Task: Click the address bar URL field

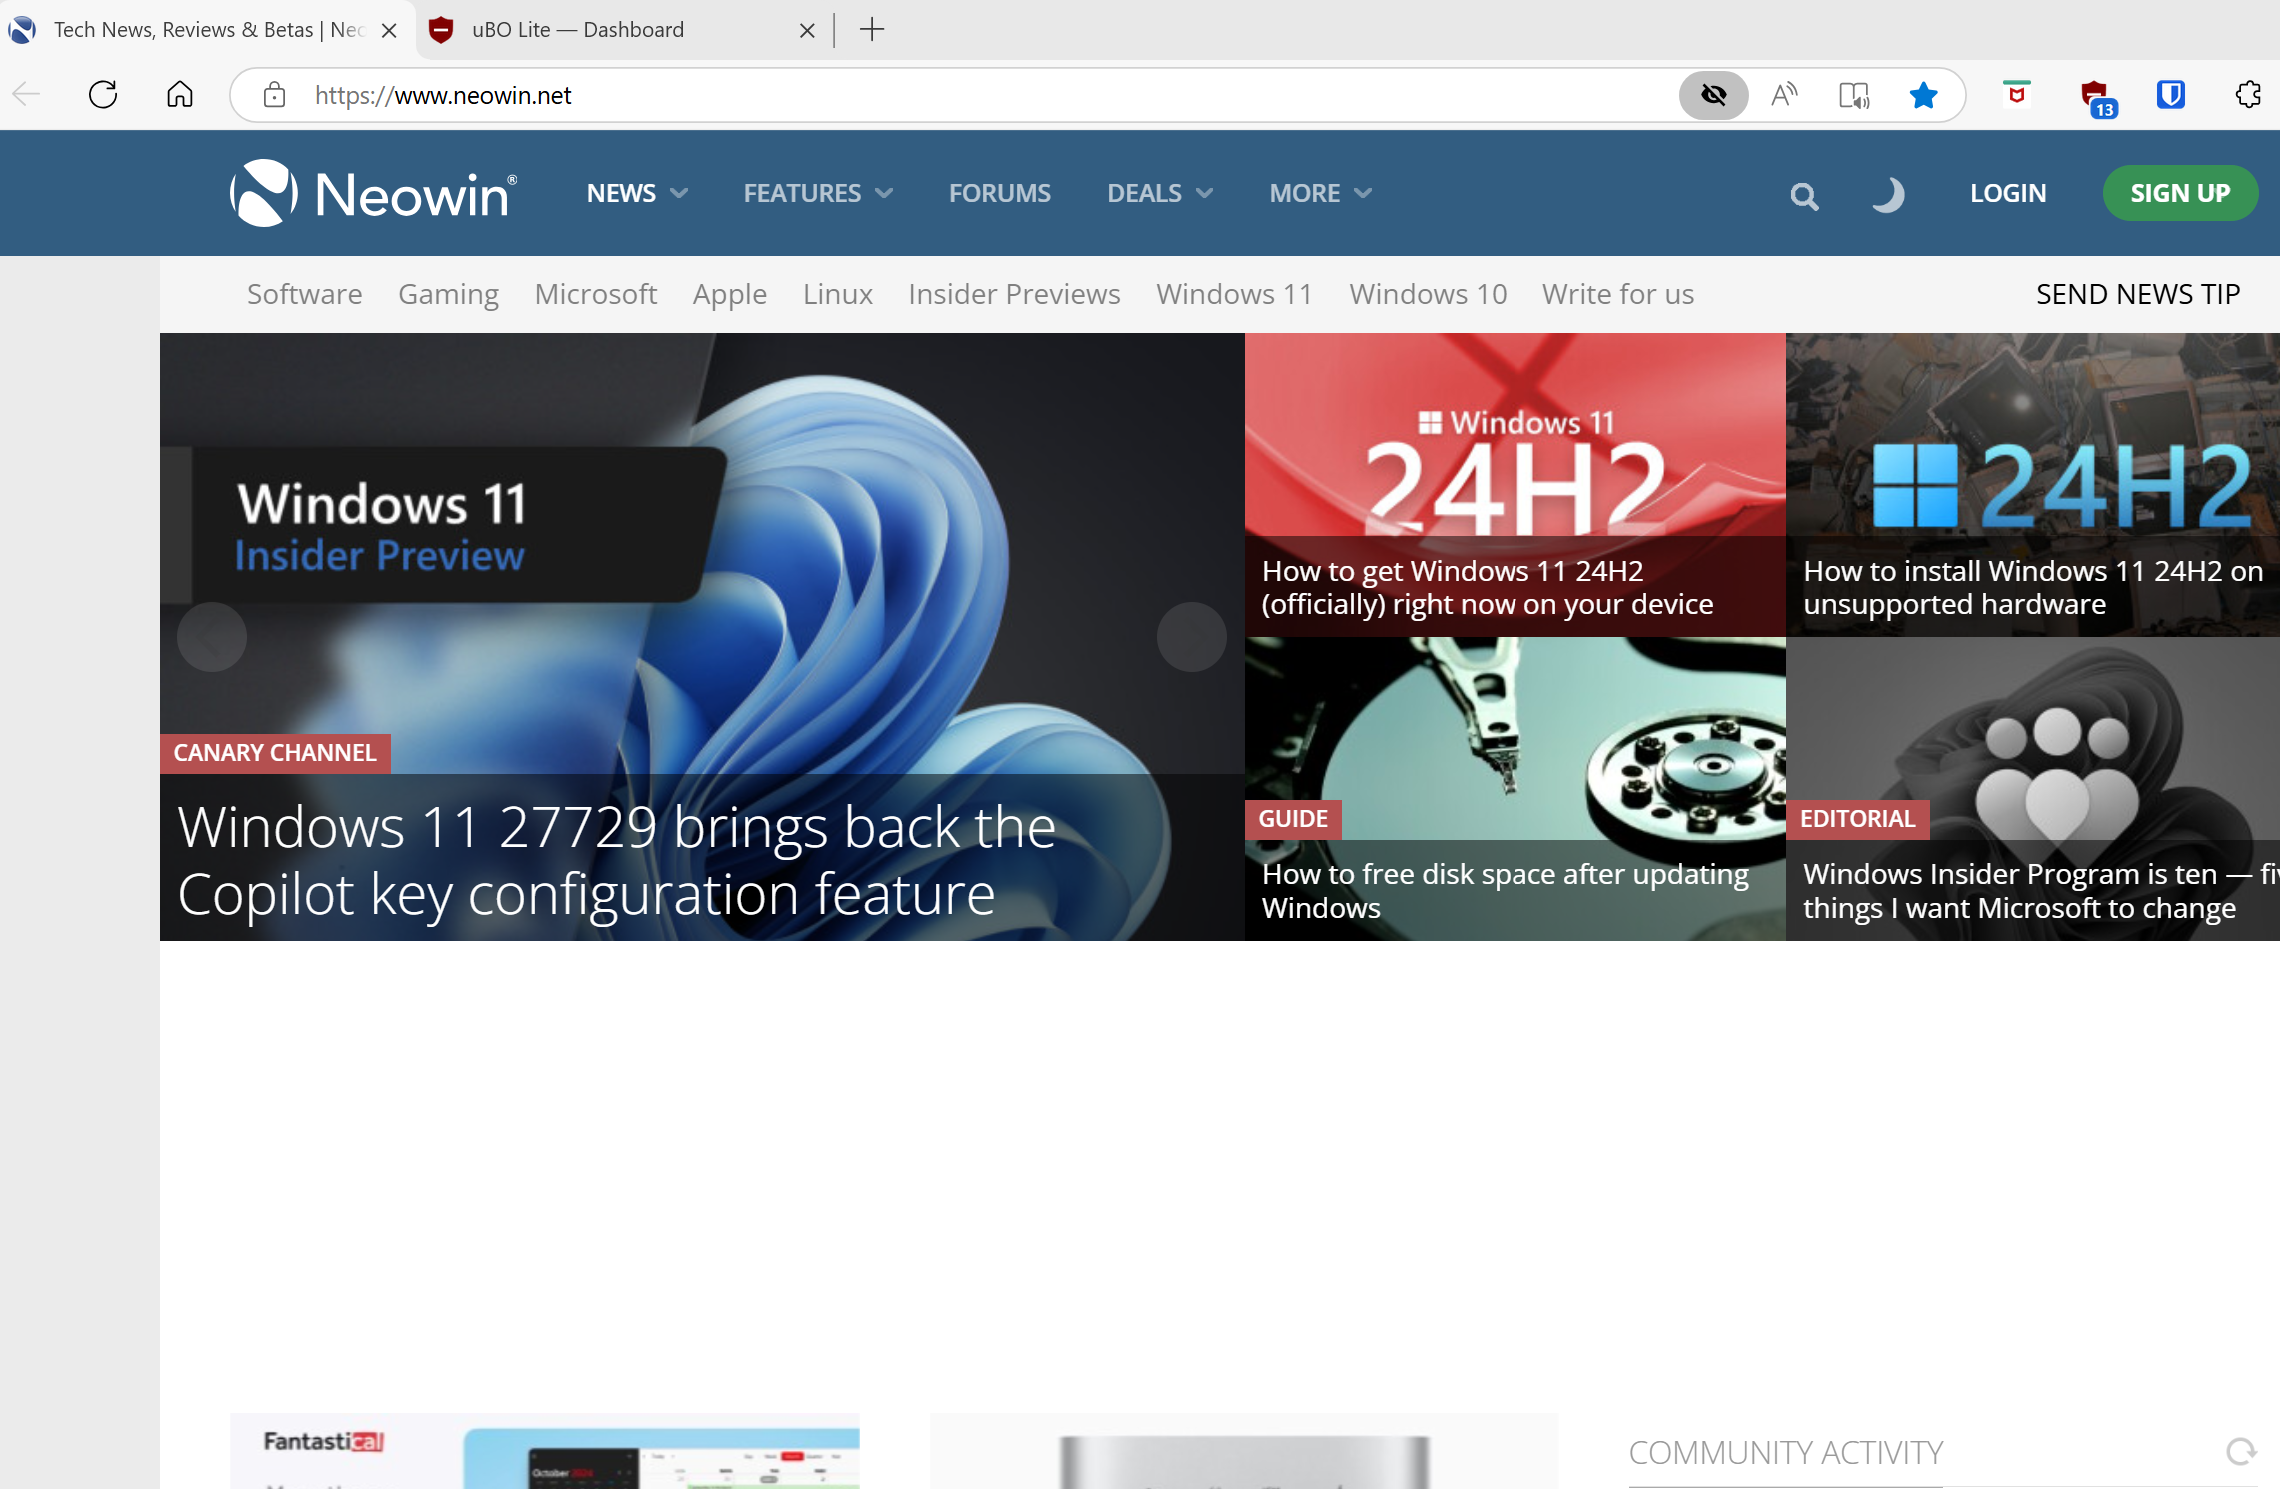Action: tap(900, 95)
